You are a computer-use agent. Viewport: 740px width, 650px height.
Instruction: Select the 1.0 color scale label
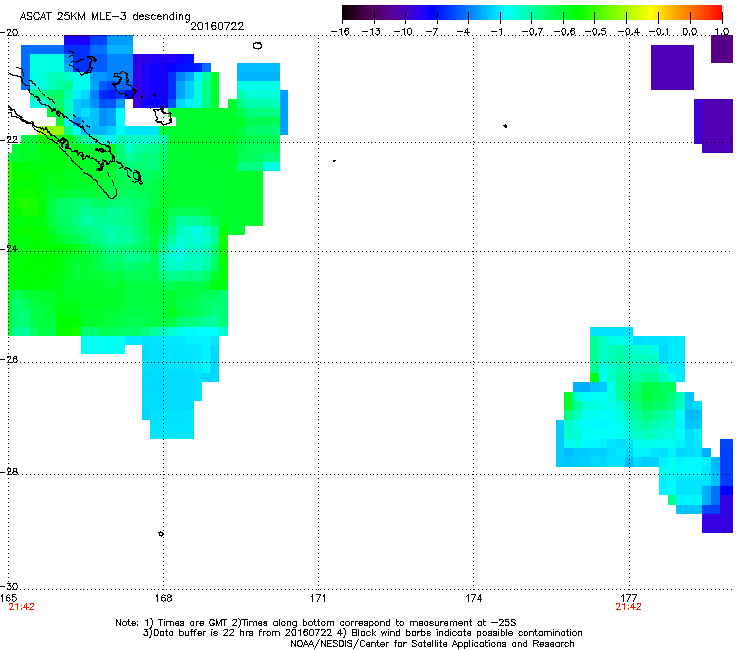[722, 32]
